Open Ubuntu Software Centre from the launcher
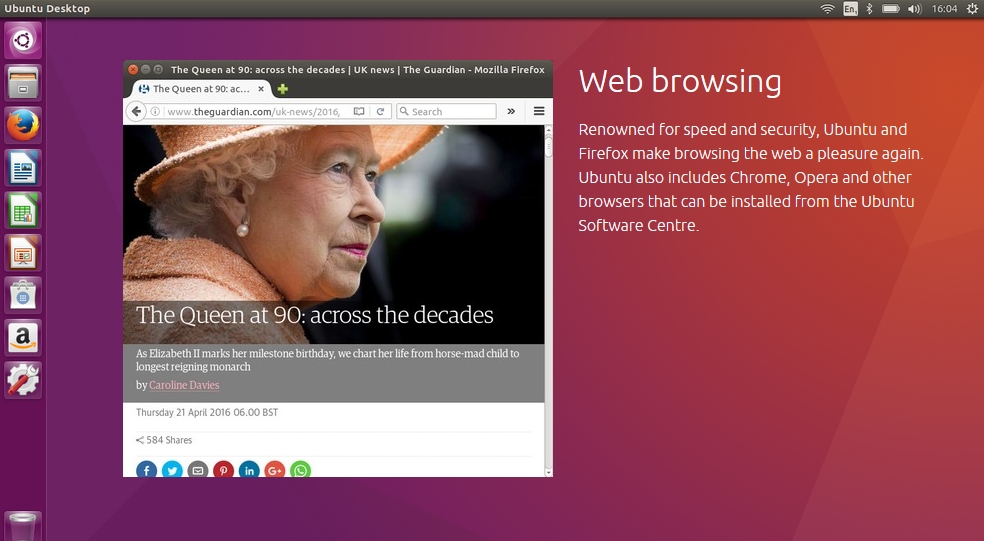 tap(23, 295)
